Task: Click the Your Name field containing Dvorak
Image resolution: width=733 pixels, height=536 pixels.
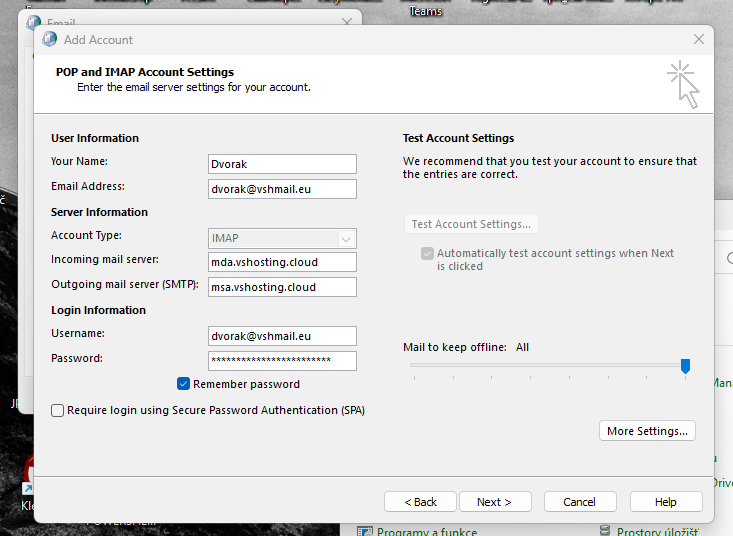Action: 282,164
